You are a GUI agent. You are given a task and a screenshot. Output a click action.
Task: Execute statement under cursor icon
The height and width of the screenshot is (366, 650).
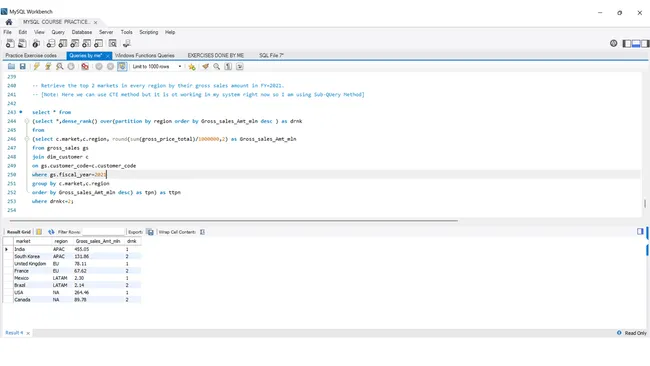click(48, 66)
